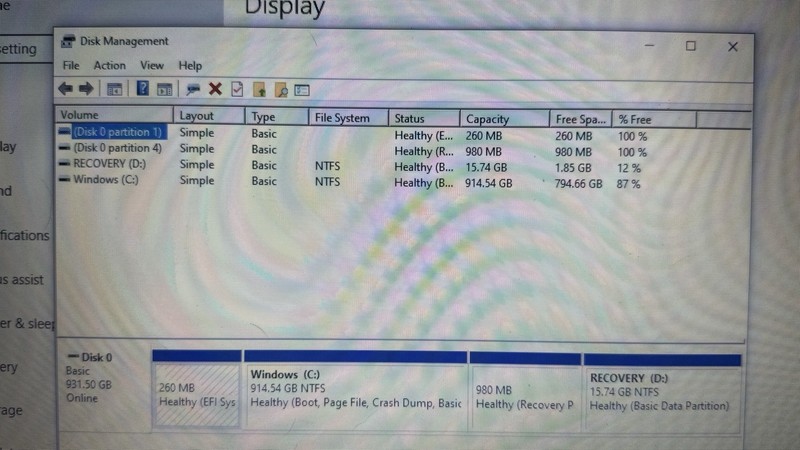Viewport: 800px width, 450px height.
Task: Click the 15.74 GB capacity cell
Action: click(x=486, y=167)
